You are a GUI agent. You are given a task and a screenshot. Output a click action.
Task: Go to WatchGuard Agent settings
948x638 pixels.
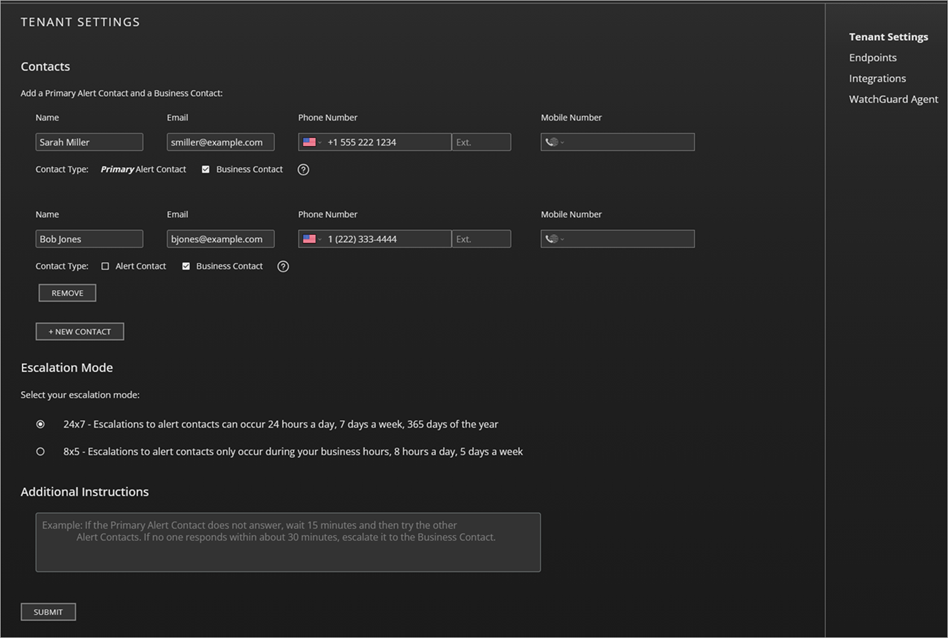pos(893,99)
